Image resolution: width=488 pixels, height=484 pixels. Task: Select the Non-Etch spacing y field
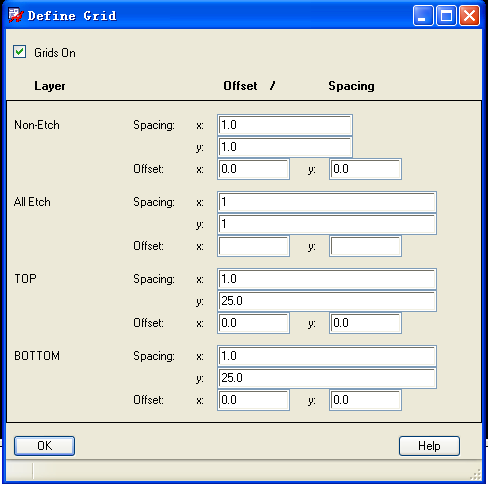tap(285, 147)
